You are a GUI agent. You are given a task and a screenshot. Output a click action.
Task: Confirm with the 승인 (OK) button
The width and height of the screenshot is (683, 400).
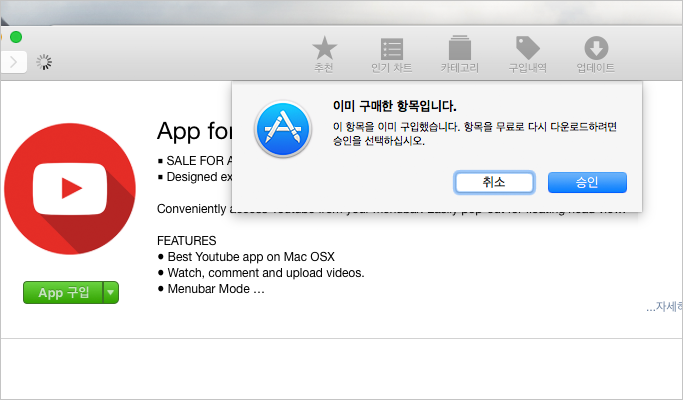[x=587, y=182]
